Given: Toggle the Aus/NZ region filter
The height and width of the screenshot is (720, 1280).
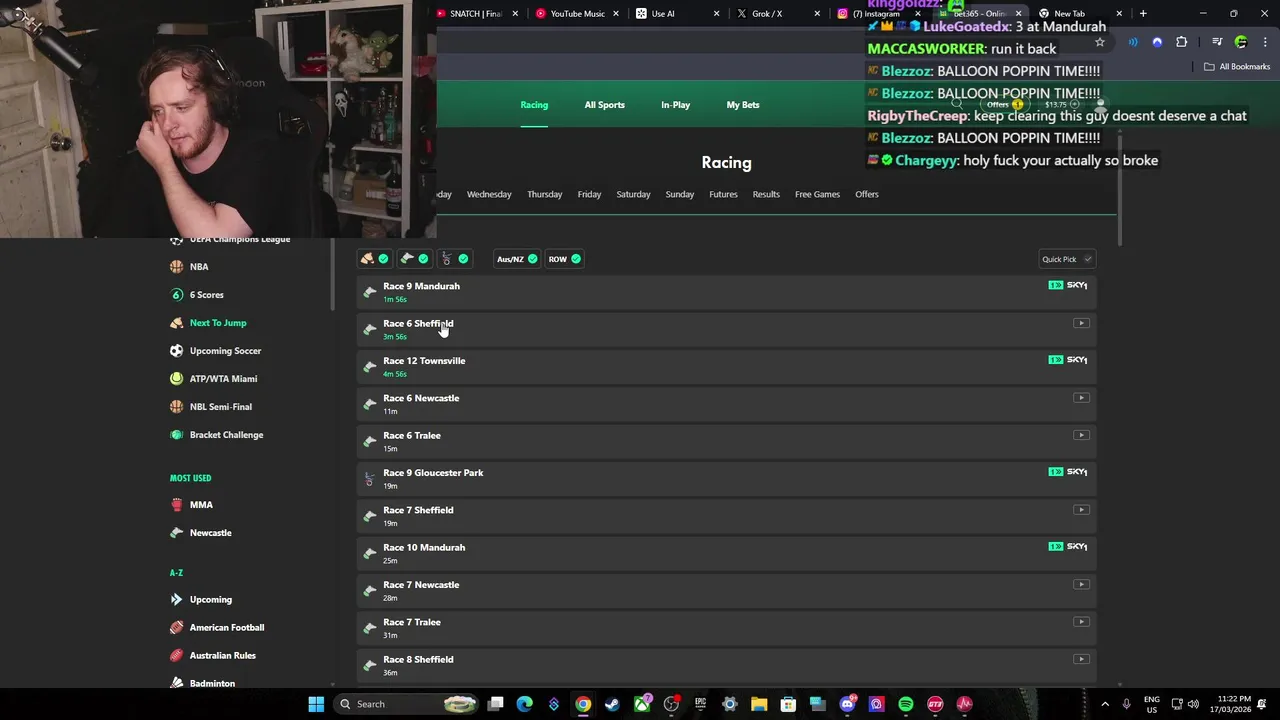Looking at the screenshot, I should tap(517, 259).
